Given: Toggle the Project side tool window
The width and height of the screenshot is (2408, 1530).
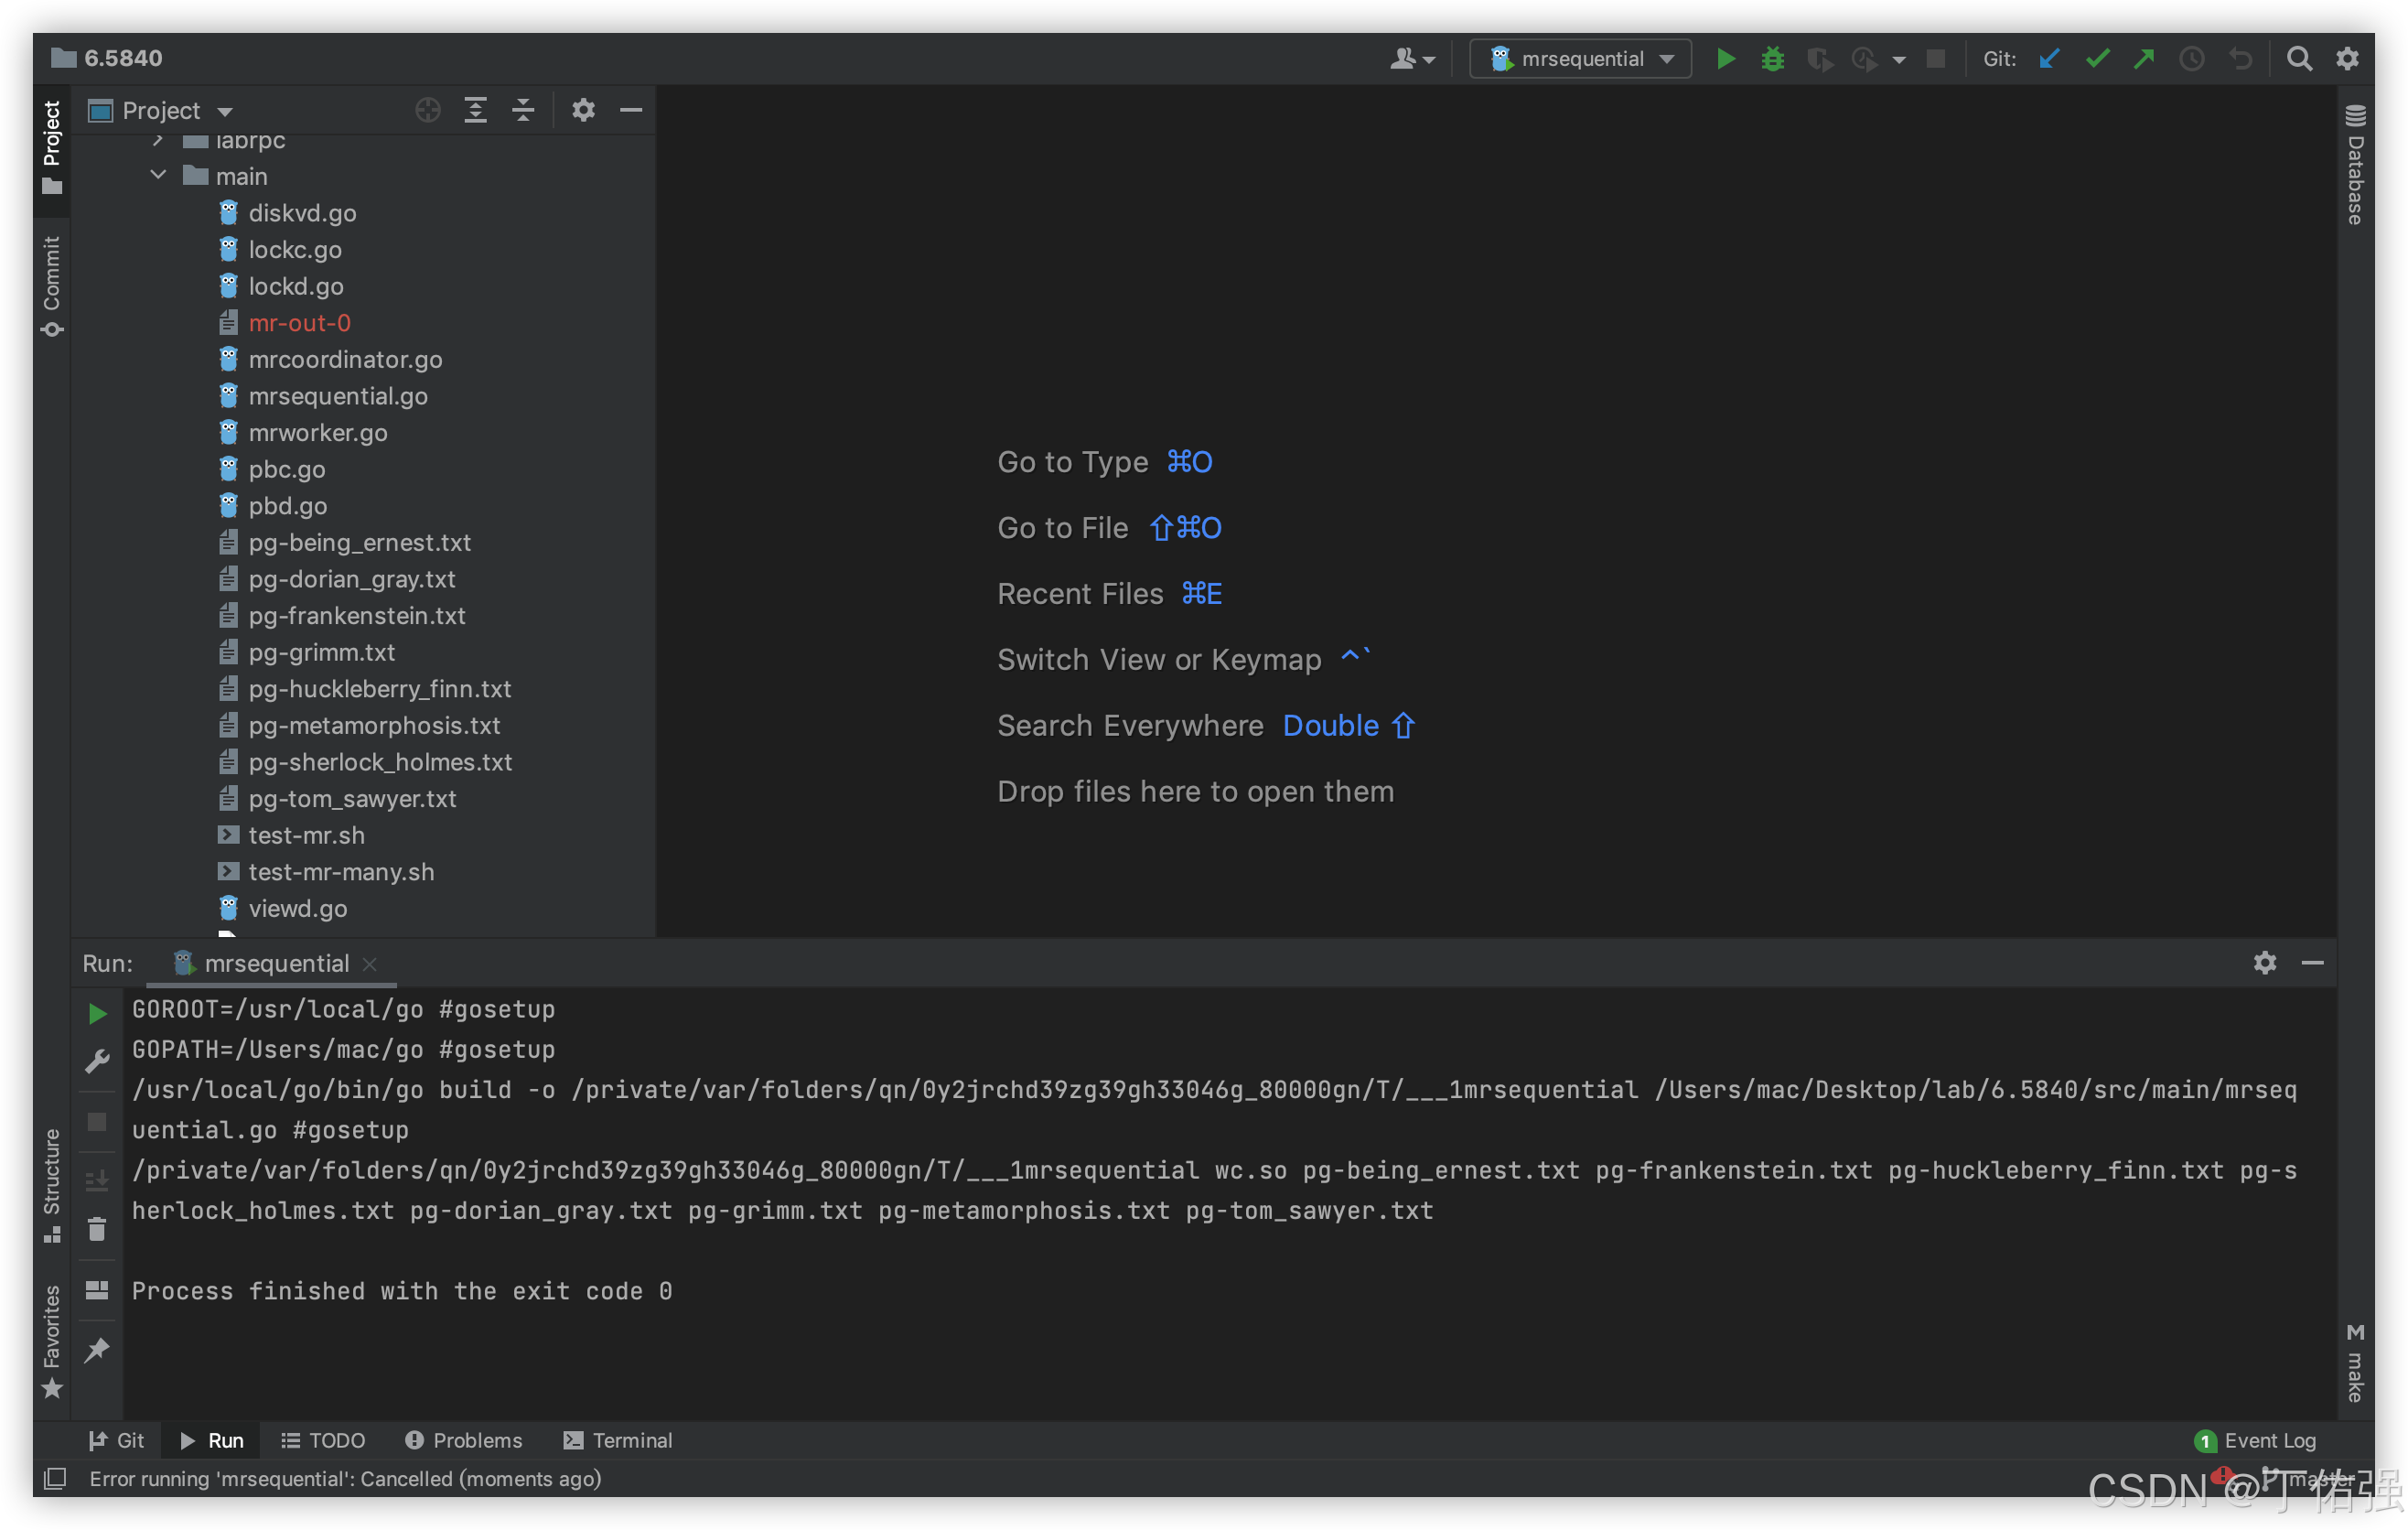Looking at the screenshot, I should click(x=52, y=148).
